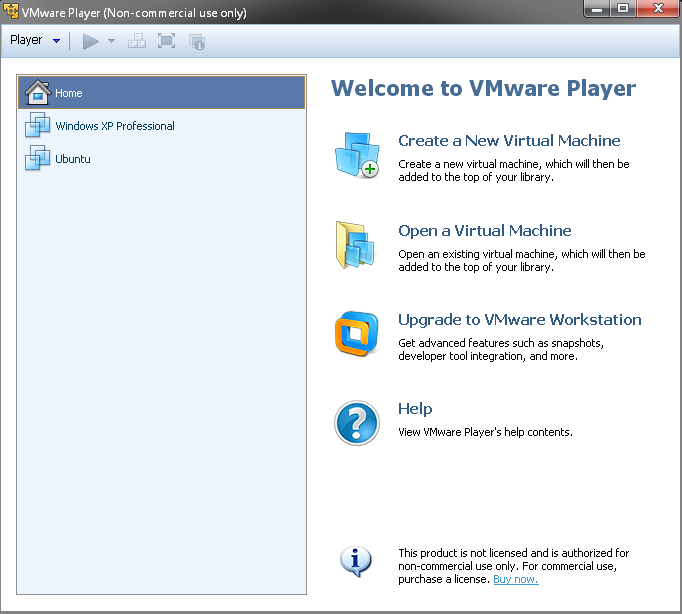Click the VMware Workstation logo icon
Screen dimensions: 682x614
[x=357, y=334]
